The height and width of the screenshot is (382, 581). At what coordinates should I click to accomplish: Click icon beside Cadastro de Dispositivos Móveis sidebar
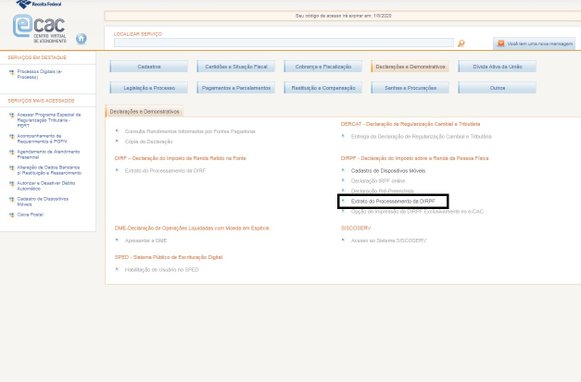[x=12, y=199]
